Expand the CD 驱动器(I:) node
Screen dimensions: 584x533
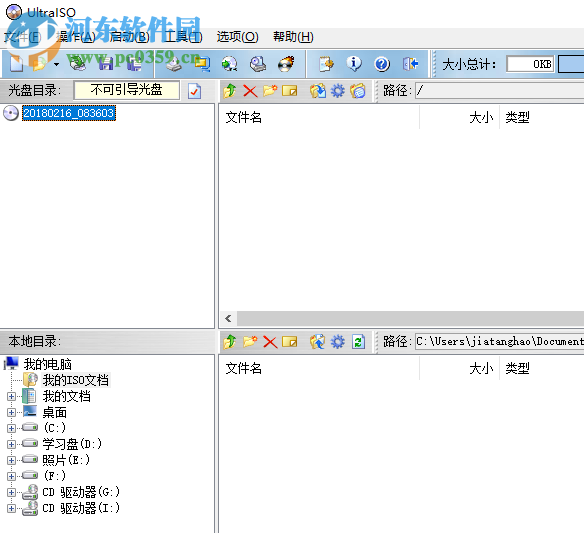point(11,508)
